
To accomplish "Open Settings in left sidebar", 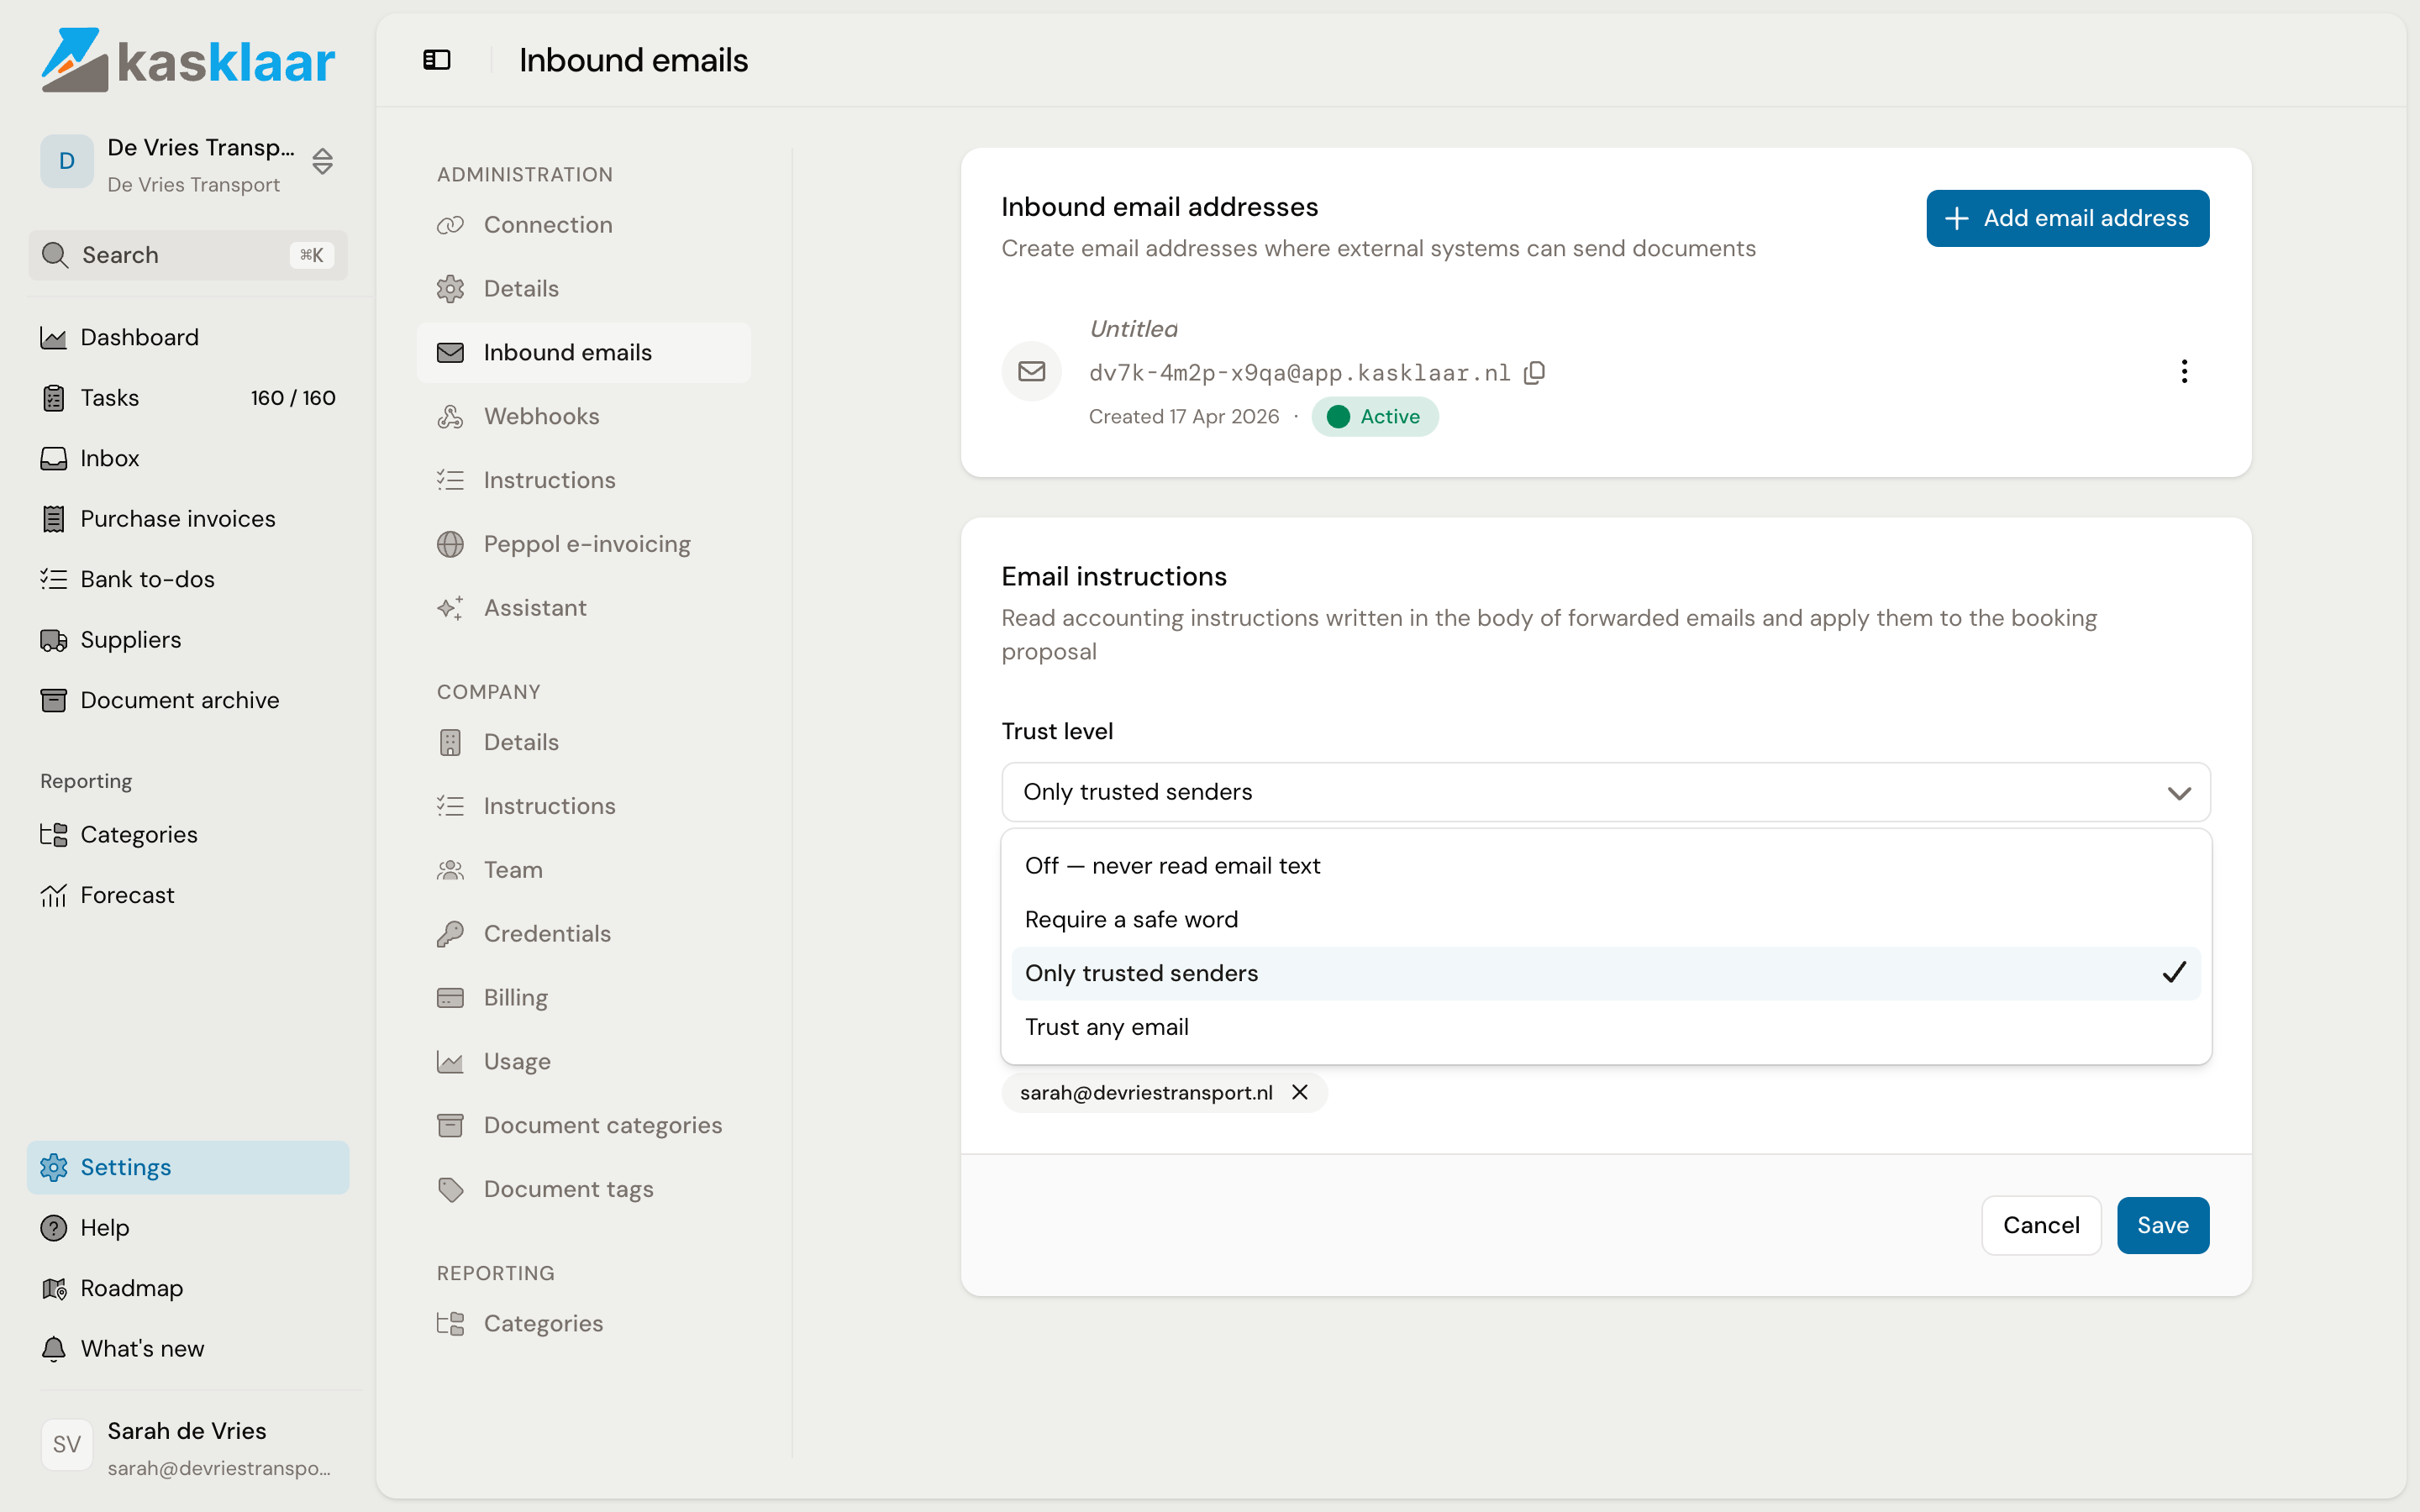I will [x=188, y=1167].
